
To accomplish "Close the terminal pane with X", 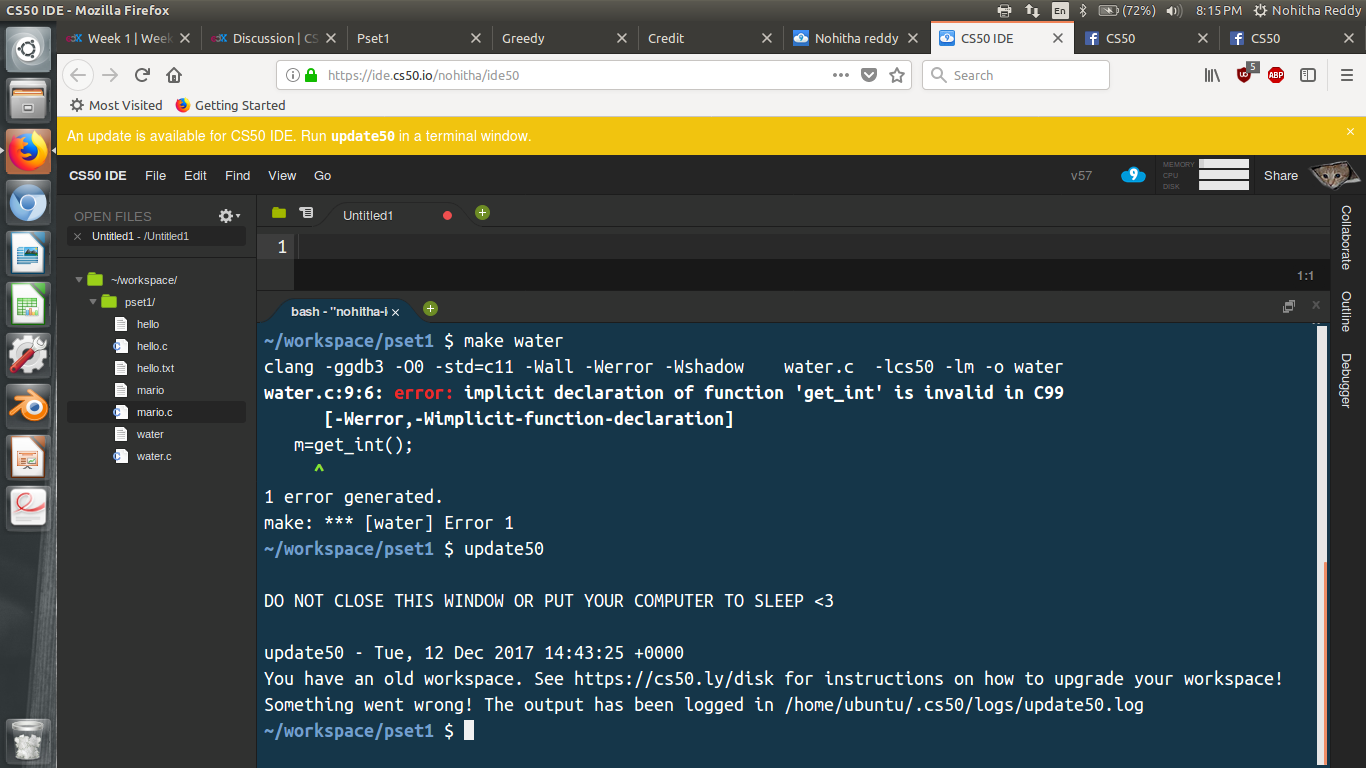I will click(1316, 305).
